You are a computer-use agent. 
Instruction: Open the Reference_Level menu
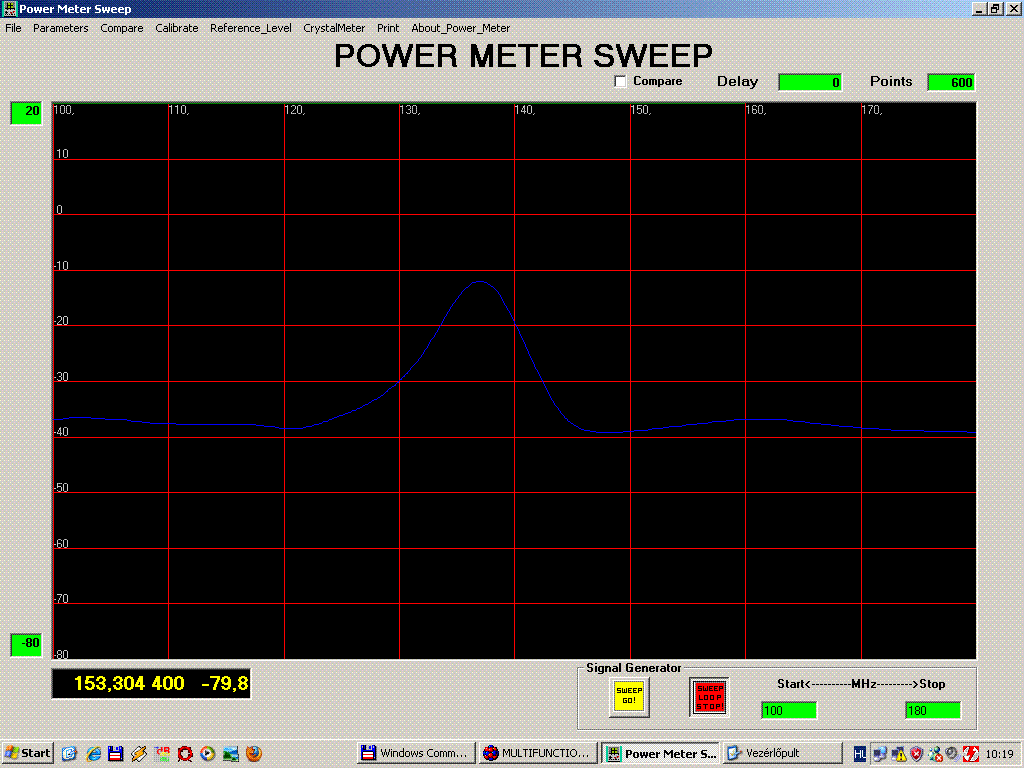pos(250,28)
